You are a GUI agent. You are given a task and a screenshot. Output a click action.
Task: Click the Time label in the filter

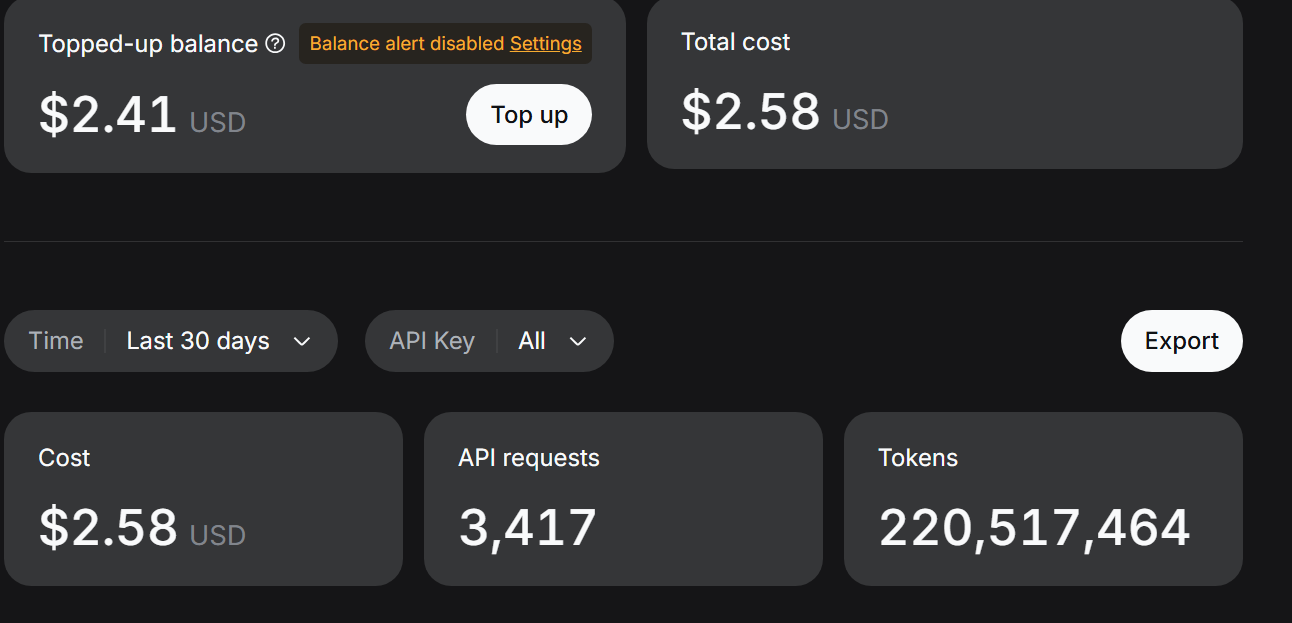(x=56, y=341)
